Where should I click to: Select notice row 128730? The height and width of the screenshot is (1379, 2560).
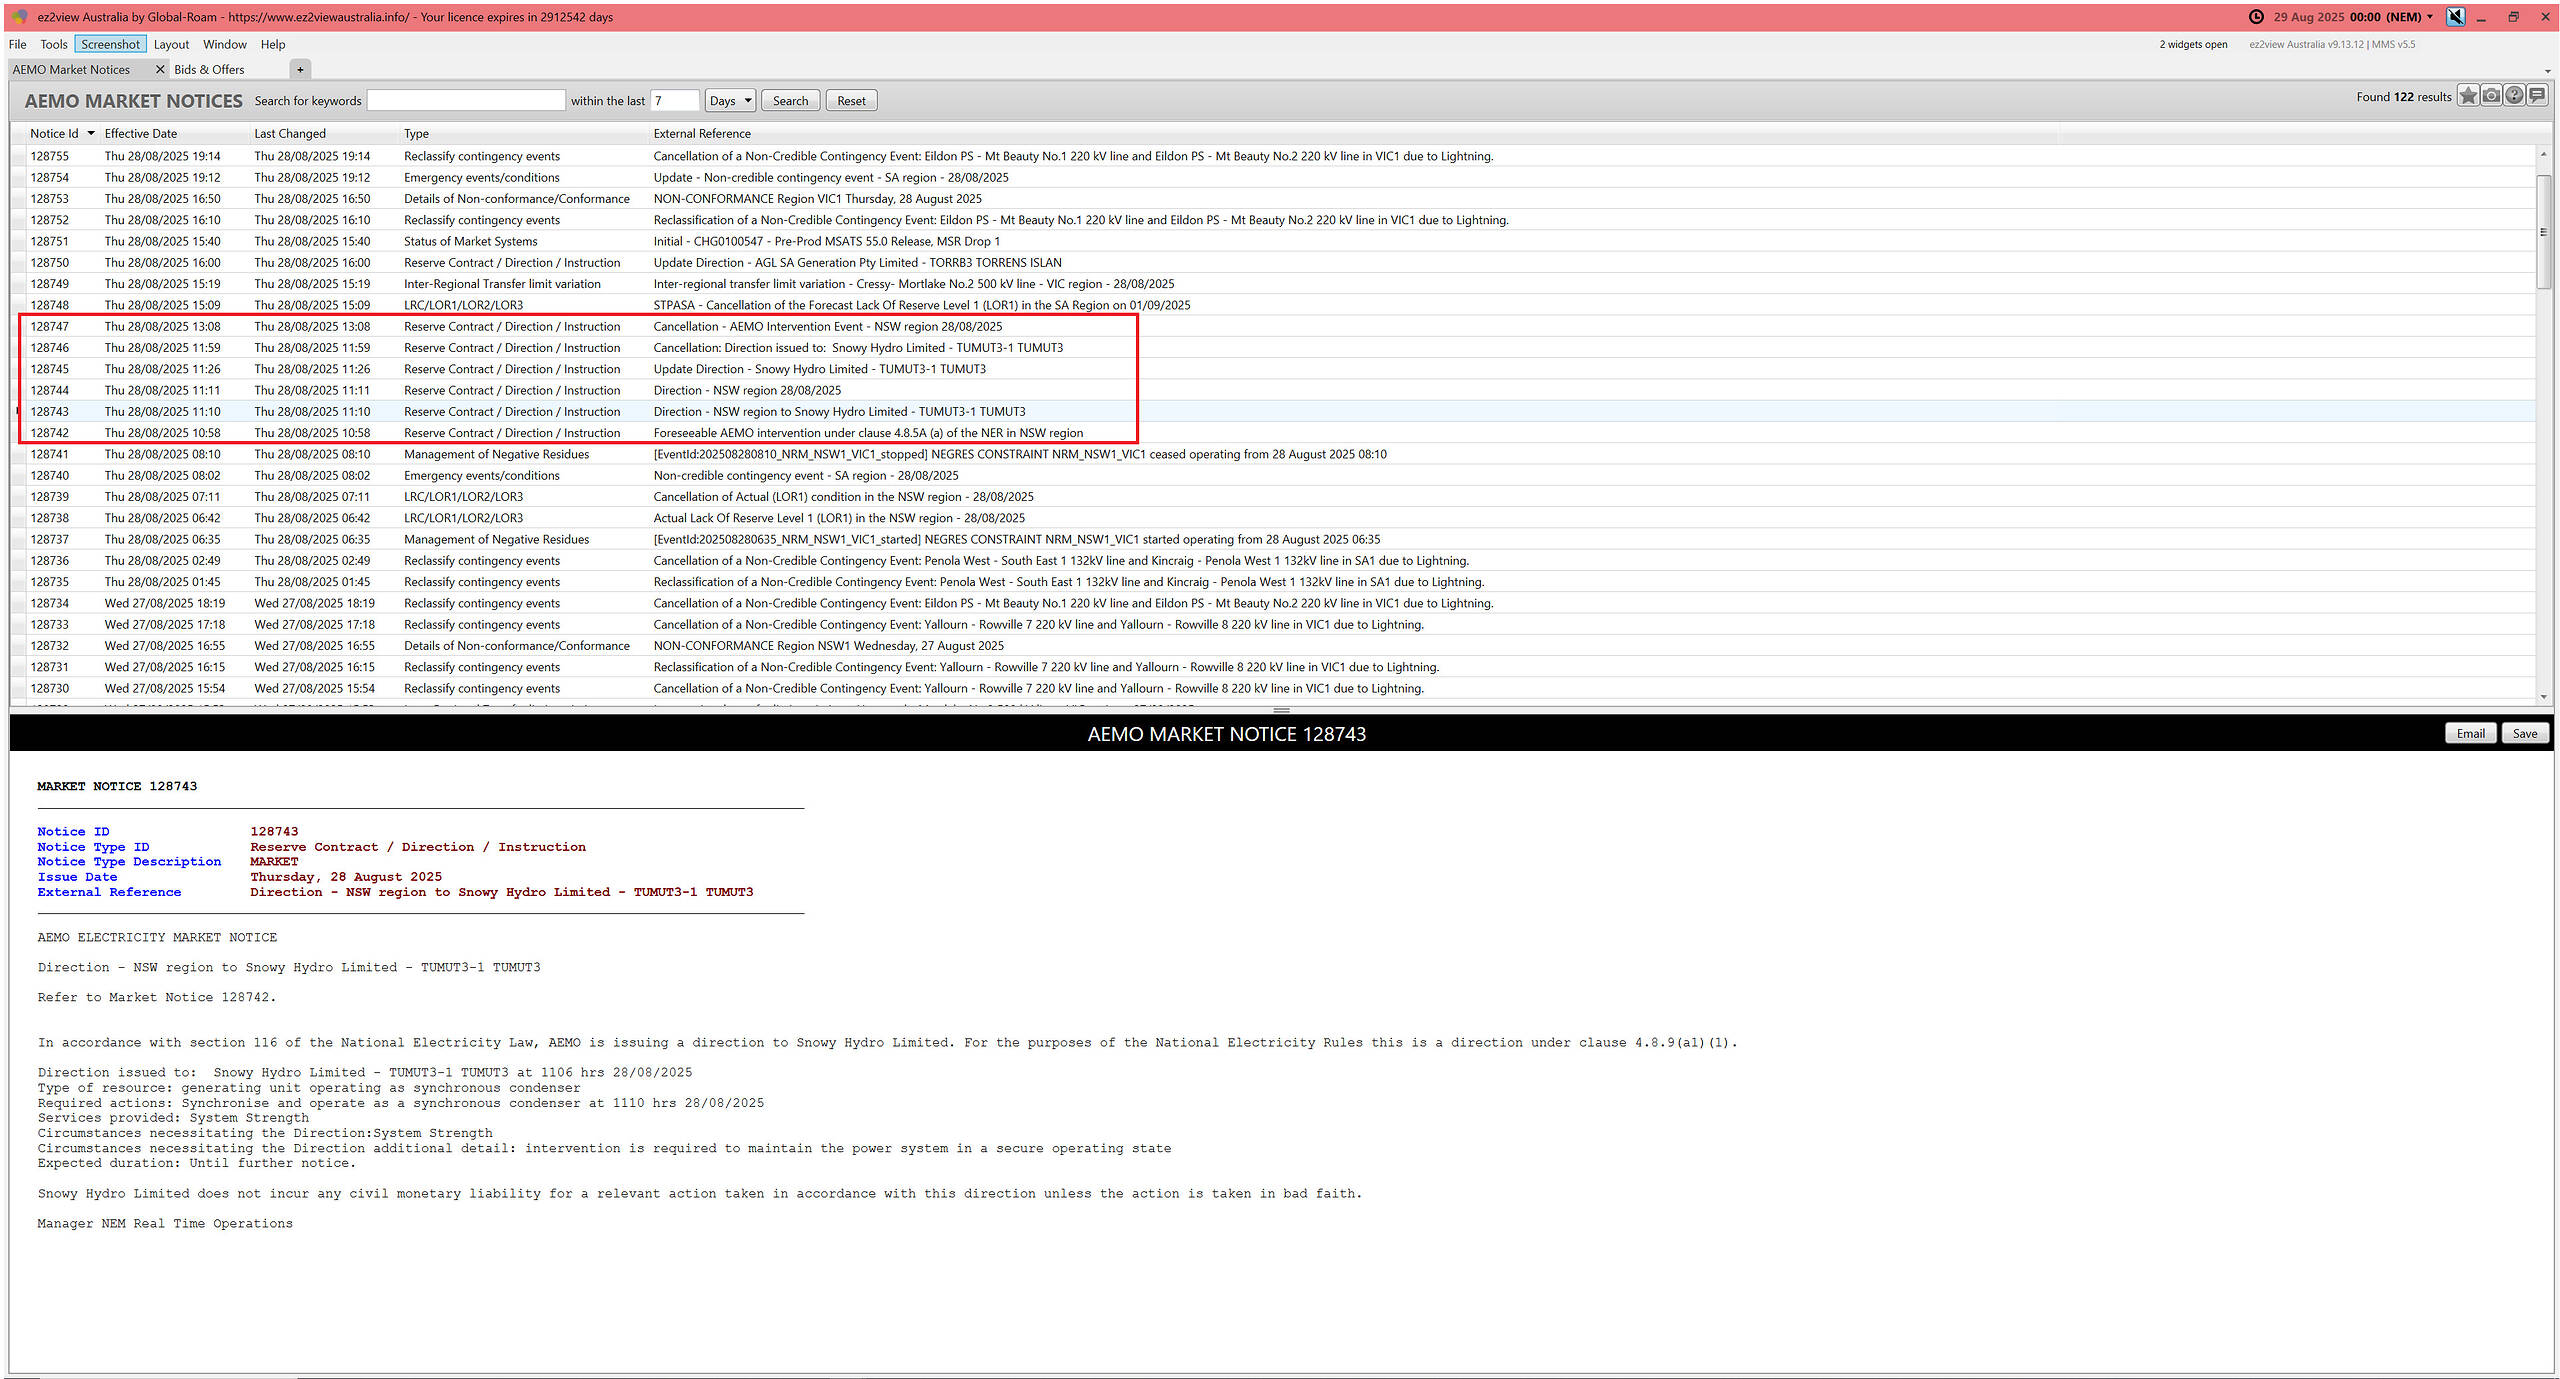(1273, 688)
